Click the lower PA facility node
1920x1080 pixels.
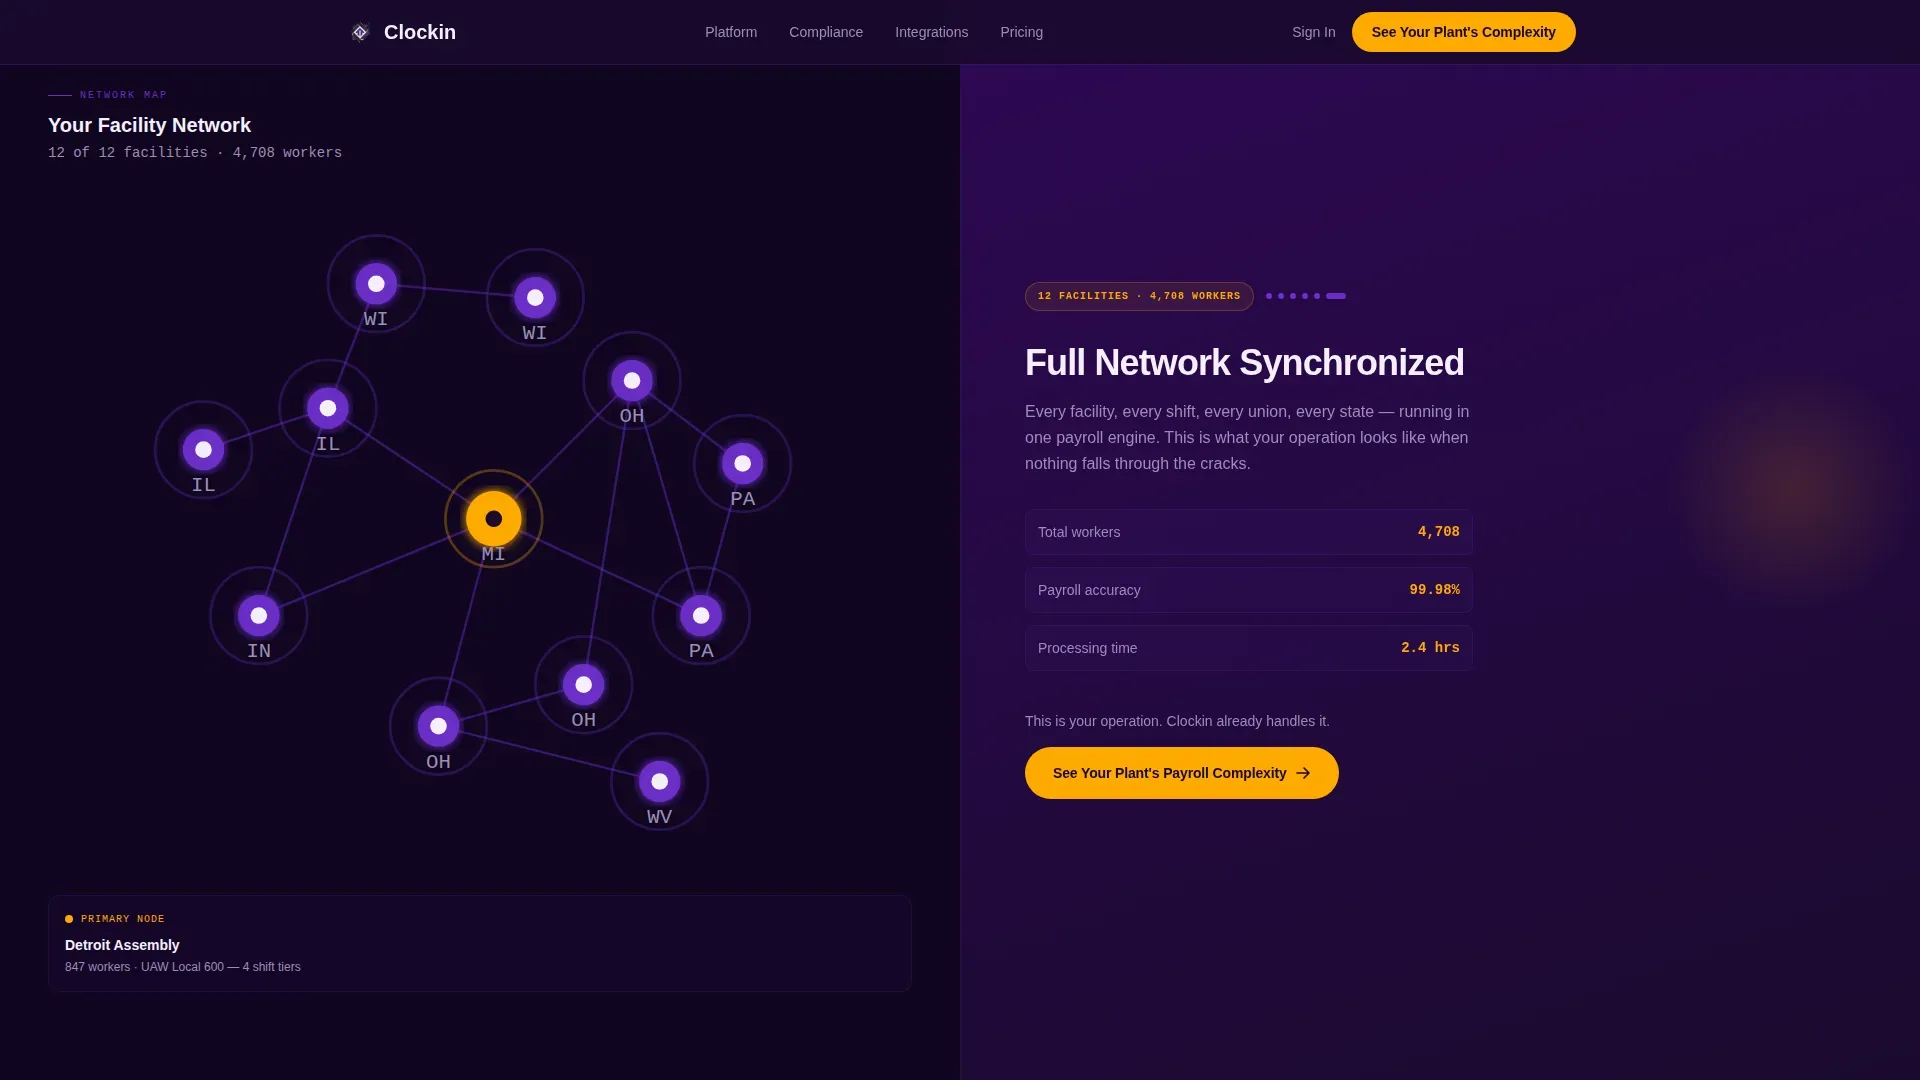[701, 615]
